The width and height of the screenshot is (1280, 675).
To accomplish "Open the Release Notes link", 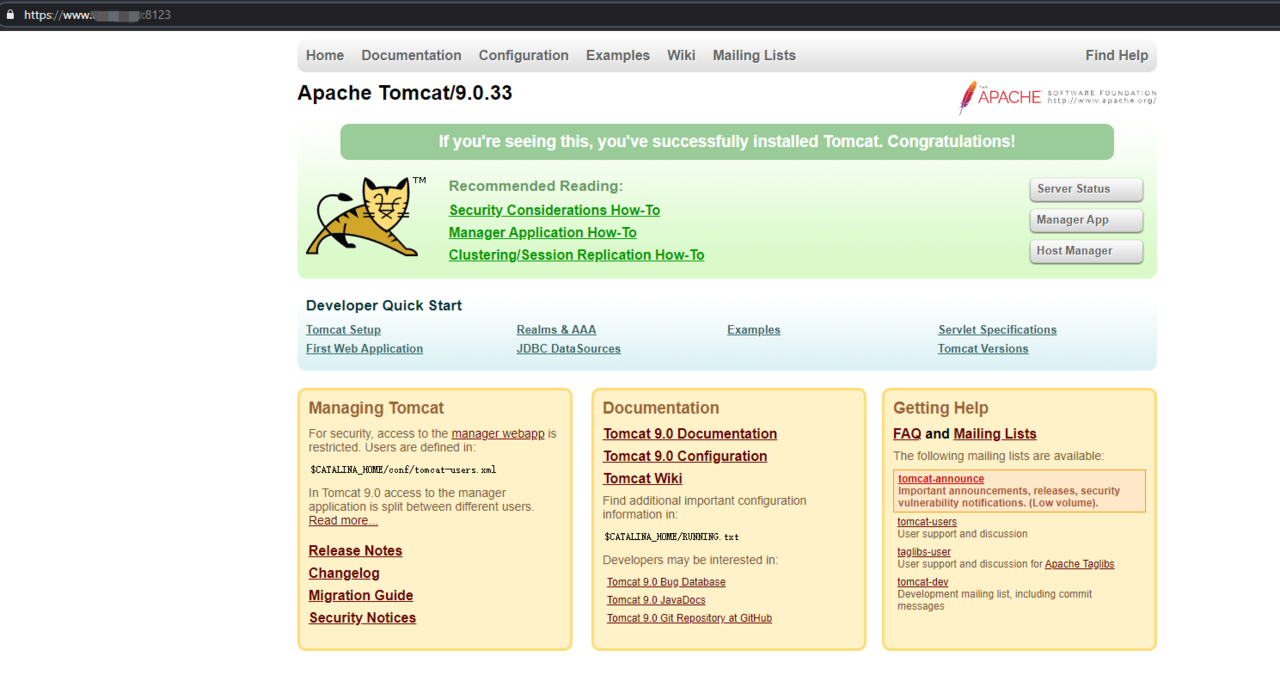I will pos(355,551).
